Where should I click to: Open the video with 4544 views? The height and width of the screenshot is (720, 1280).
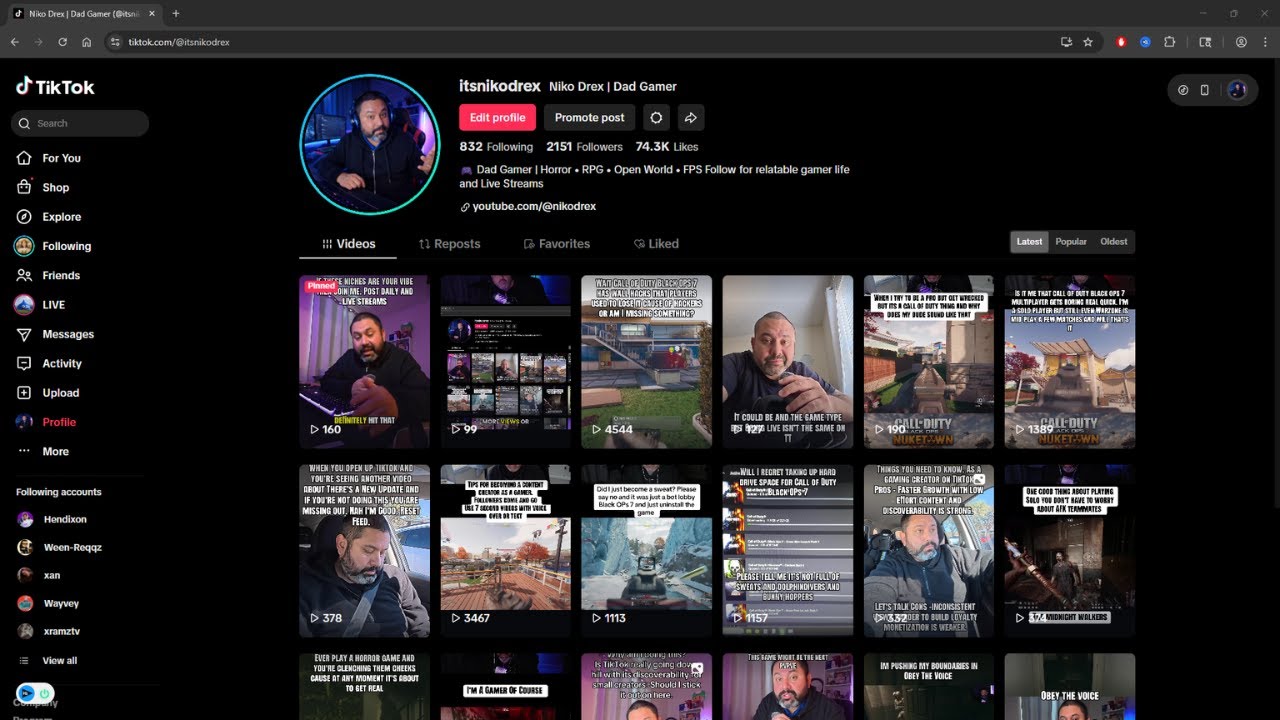click(646, 361)
